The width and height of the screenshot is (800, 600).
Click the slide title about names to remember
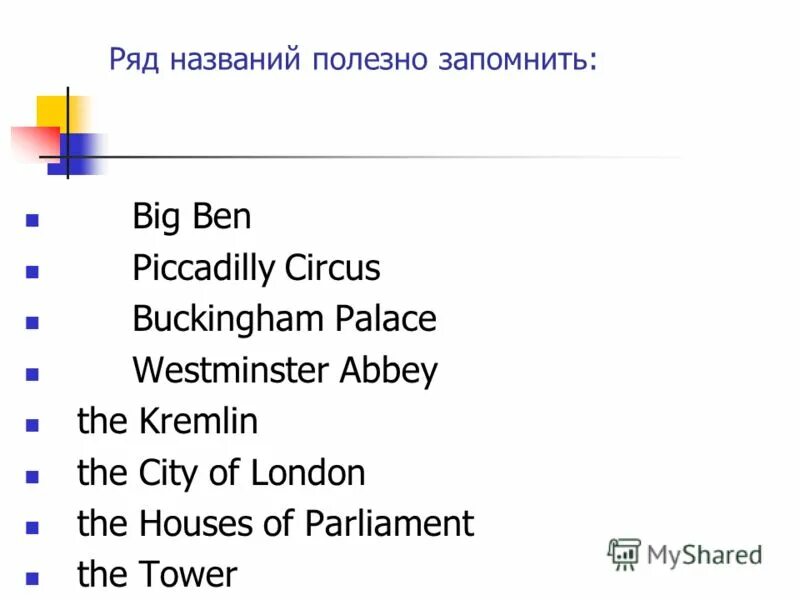tap(353, 60)
